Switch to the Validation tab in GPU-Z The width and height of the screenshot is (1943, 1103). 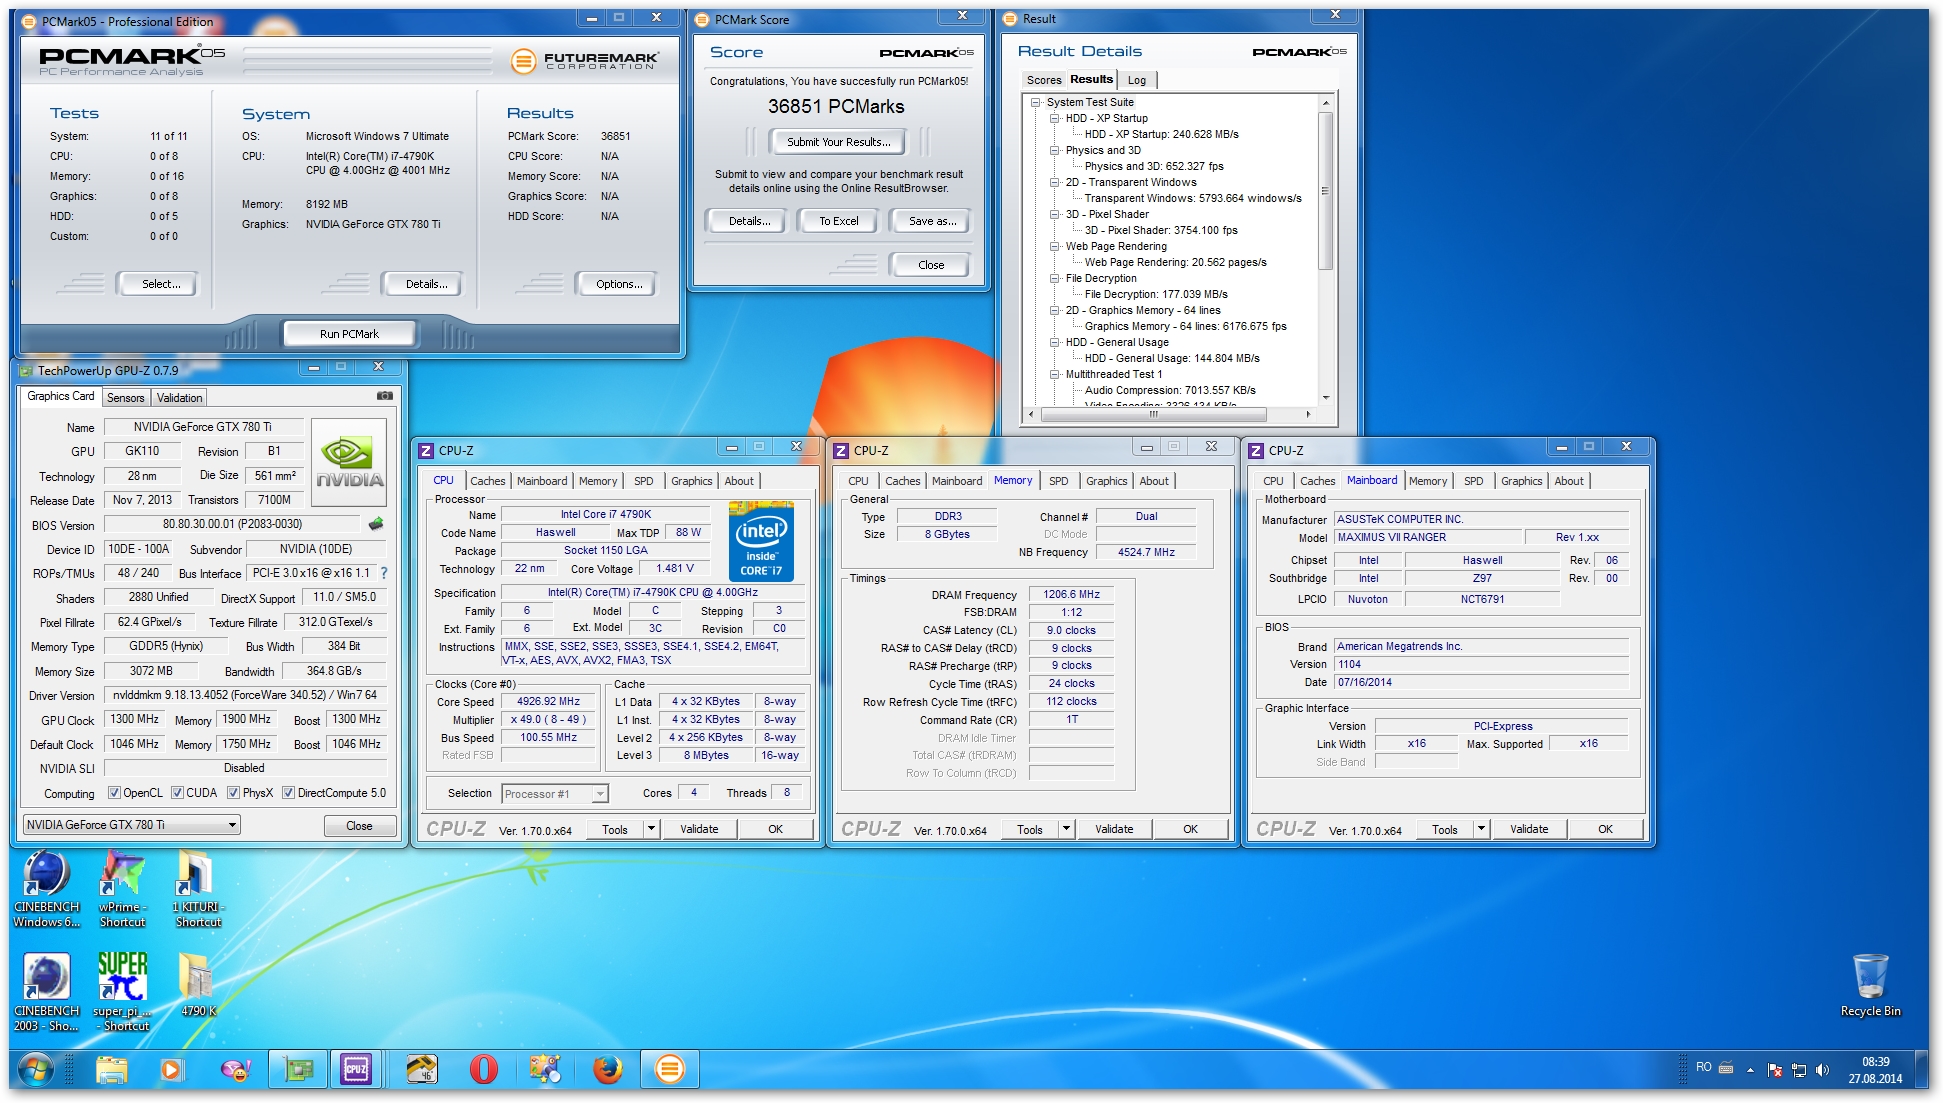coord(179,398)
